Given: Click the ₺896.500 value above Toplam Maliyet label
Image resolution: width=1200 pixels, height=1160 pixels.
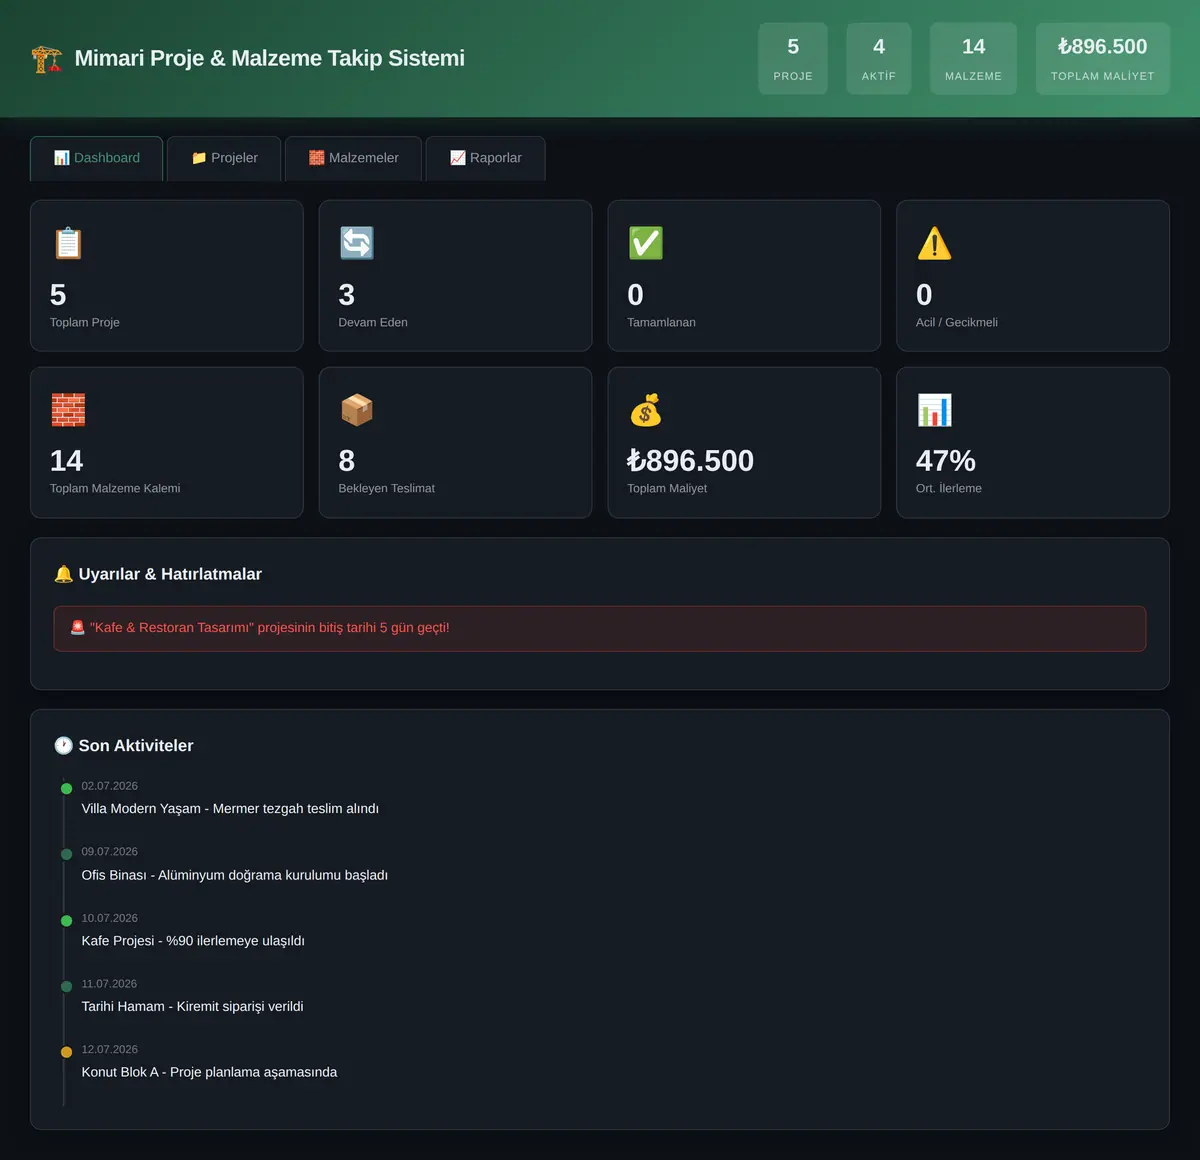Looking at the screenshot, I should pos(691,461).
